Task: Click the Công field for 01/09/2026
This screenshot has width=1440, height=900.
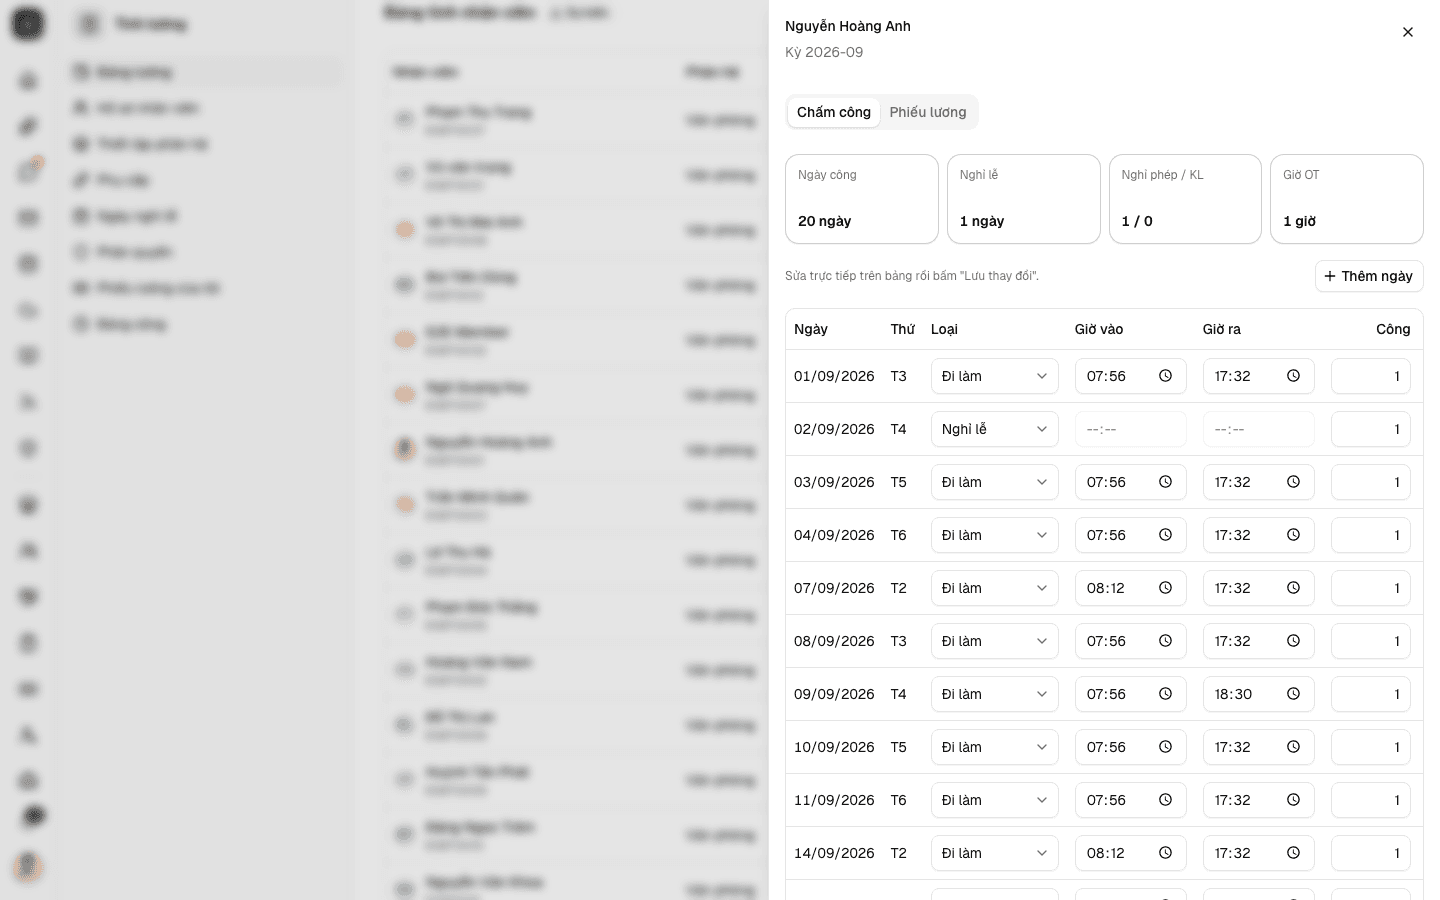Action: (1370, 376)
